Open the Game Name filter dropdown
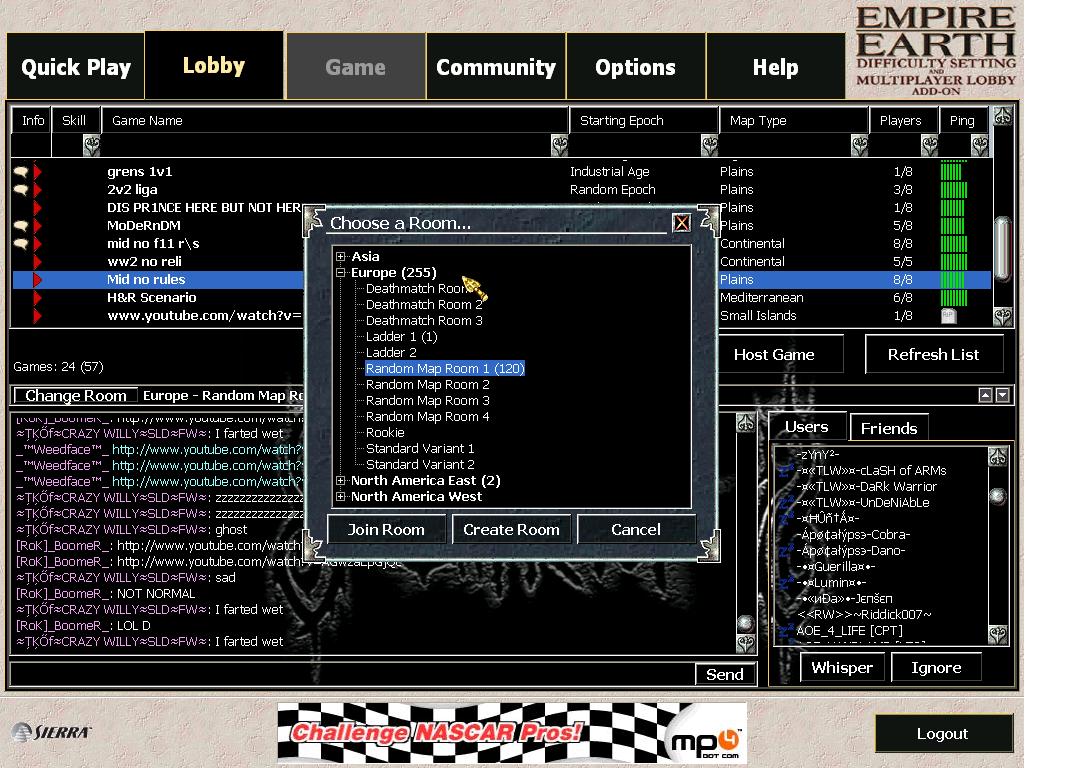Image resolution: width=1090 pixels, height=768 pixels. (x=560, y=146)
